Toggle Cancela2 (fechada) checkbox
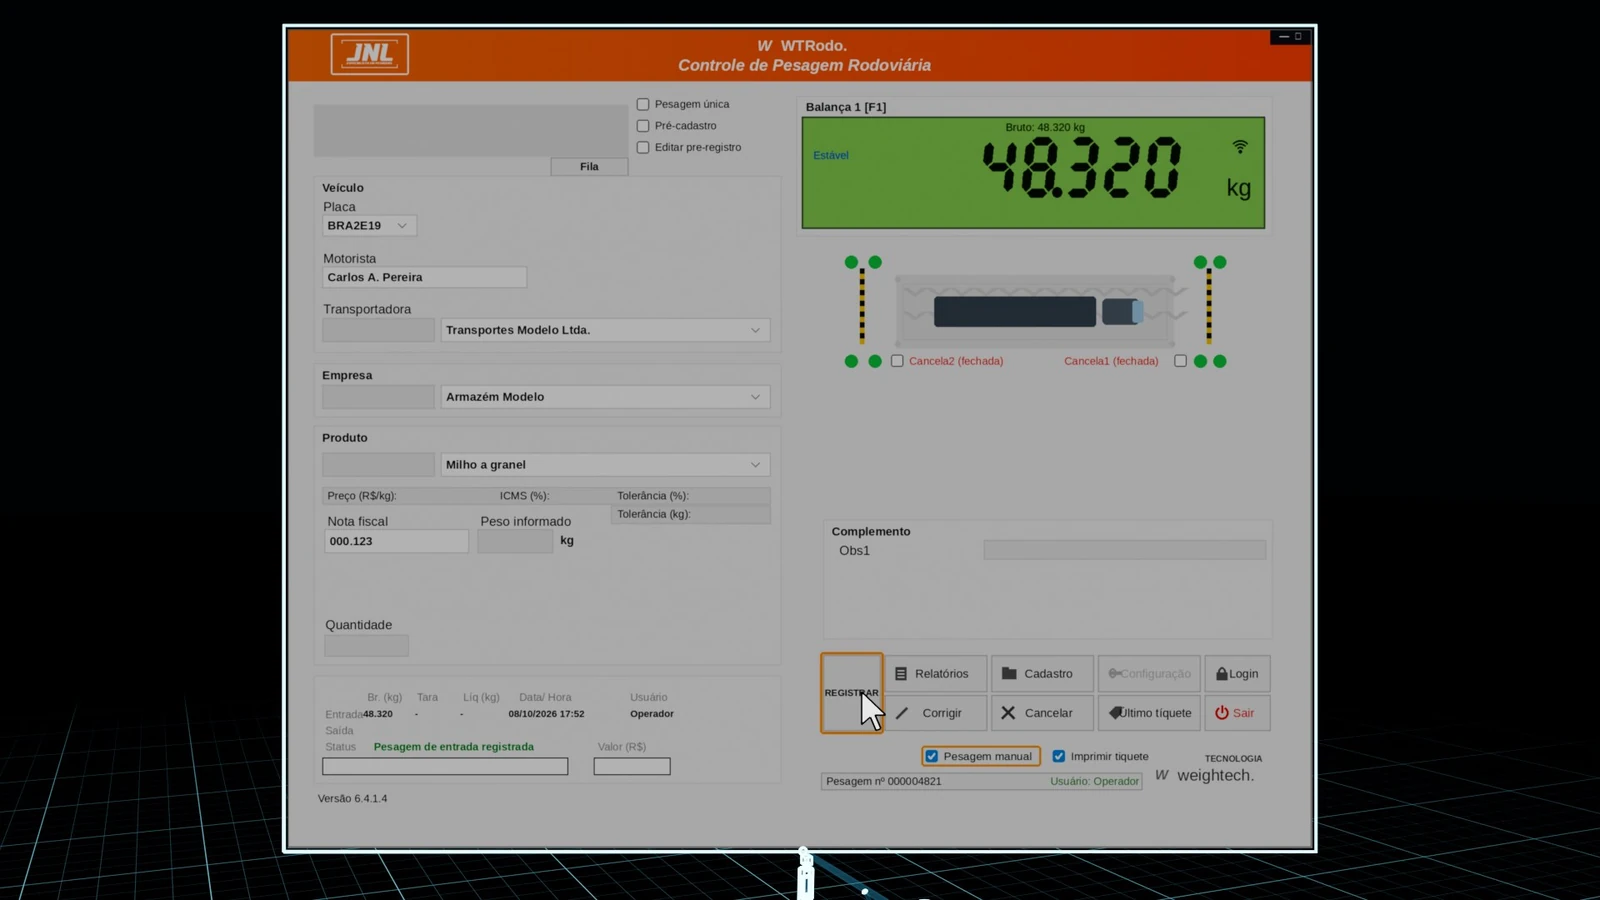This screenshot has height=900, width=1600. (897, 361)
